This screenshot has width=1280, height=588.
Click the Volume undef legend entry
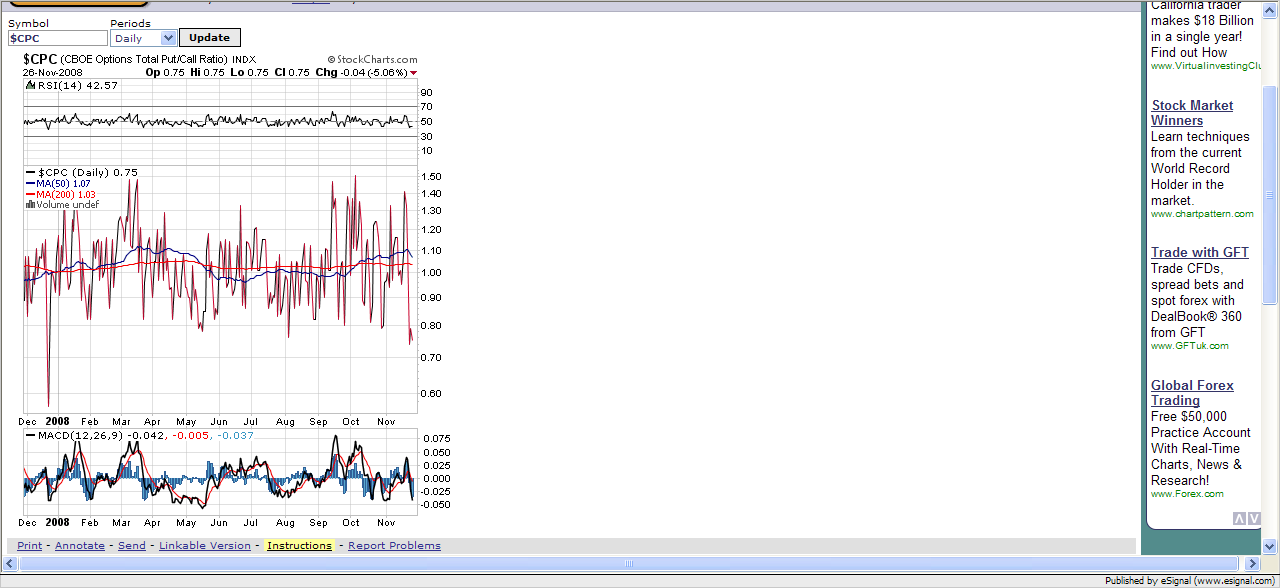pos(62,204)
